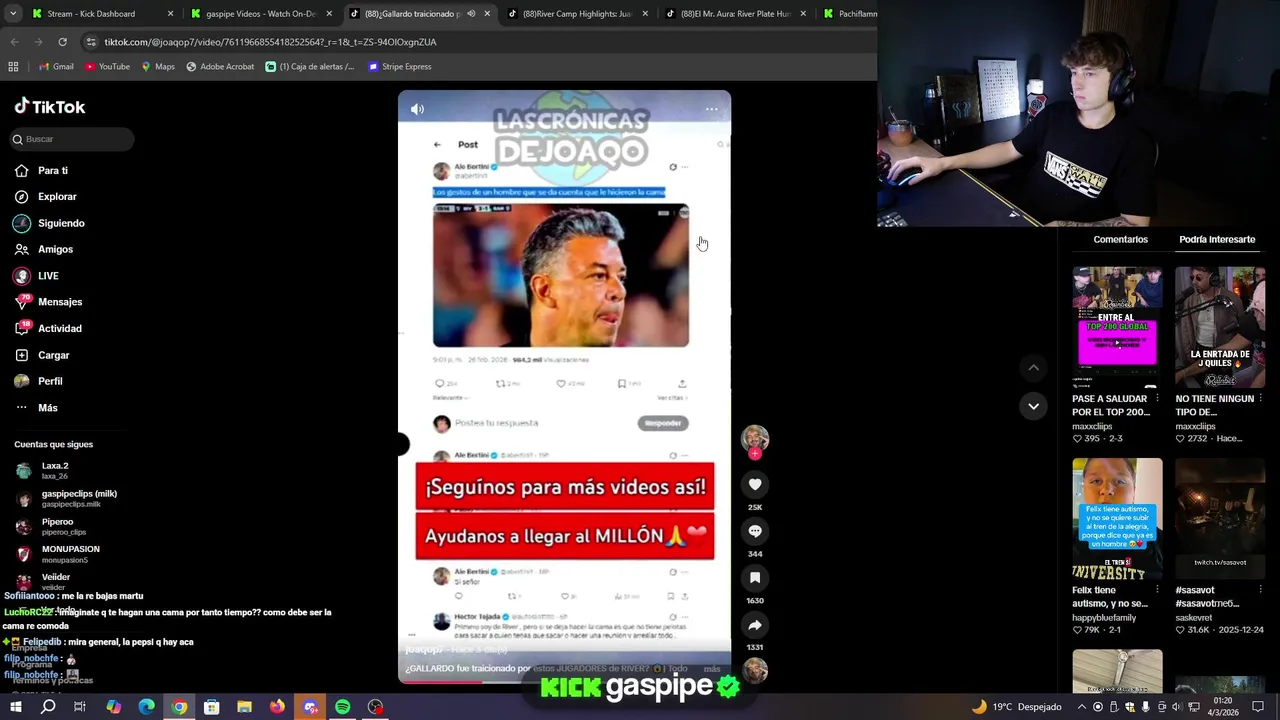This screenshot has width=1280, height=720.
Task: Open Felix tiene autismo video thumbnail
Action: click(1117, 519)
